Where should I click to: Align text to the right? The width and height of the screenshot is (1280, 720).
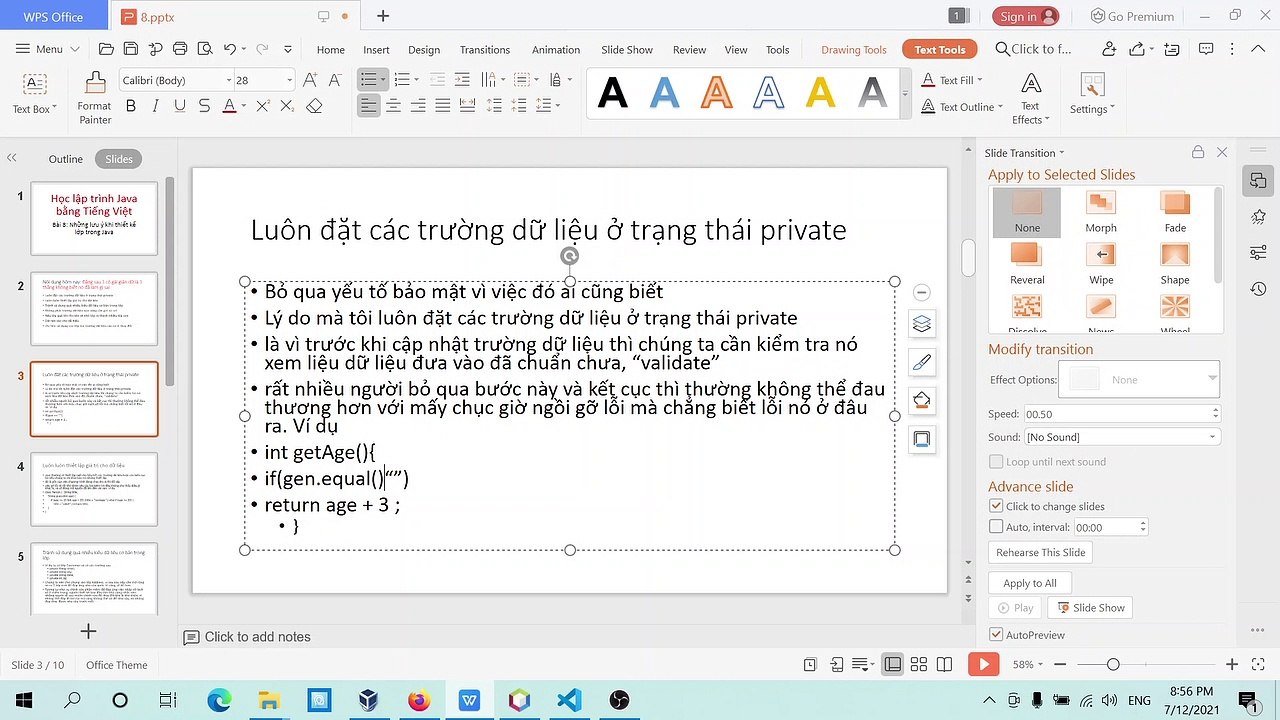click(x=418, y=106)
